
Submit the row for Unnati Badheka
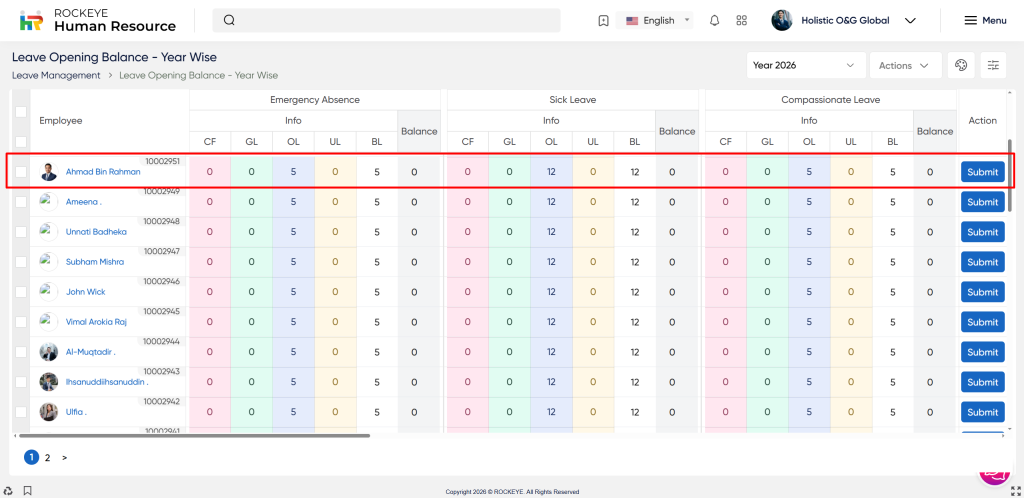[982, 232]
